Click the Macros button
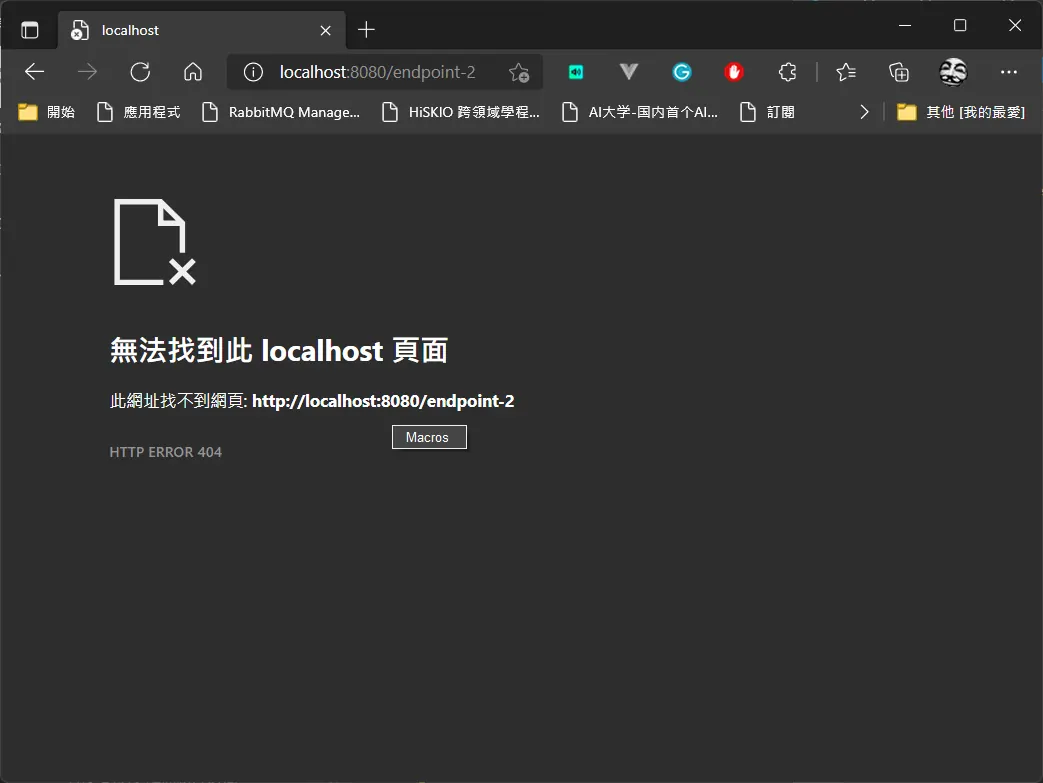The image size is (1043, 783). click(429, 437)
